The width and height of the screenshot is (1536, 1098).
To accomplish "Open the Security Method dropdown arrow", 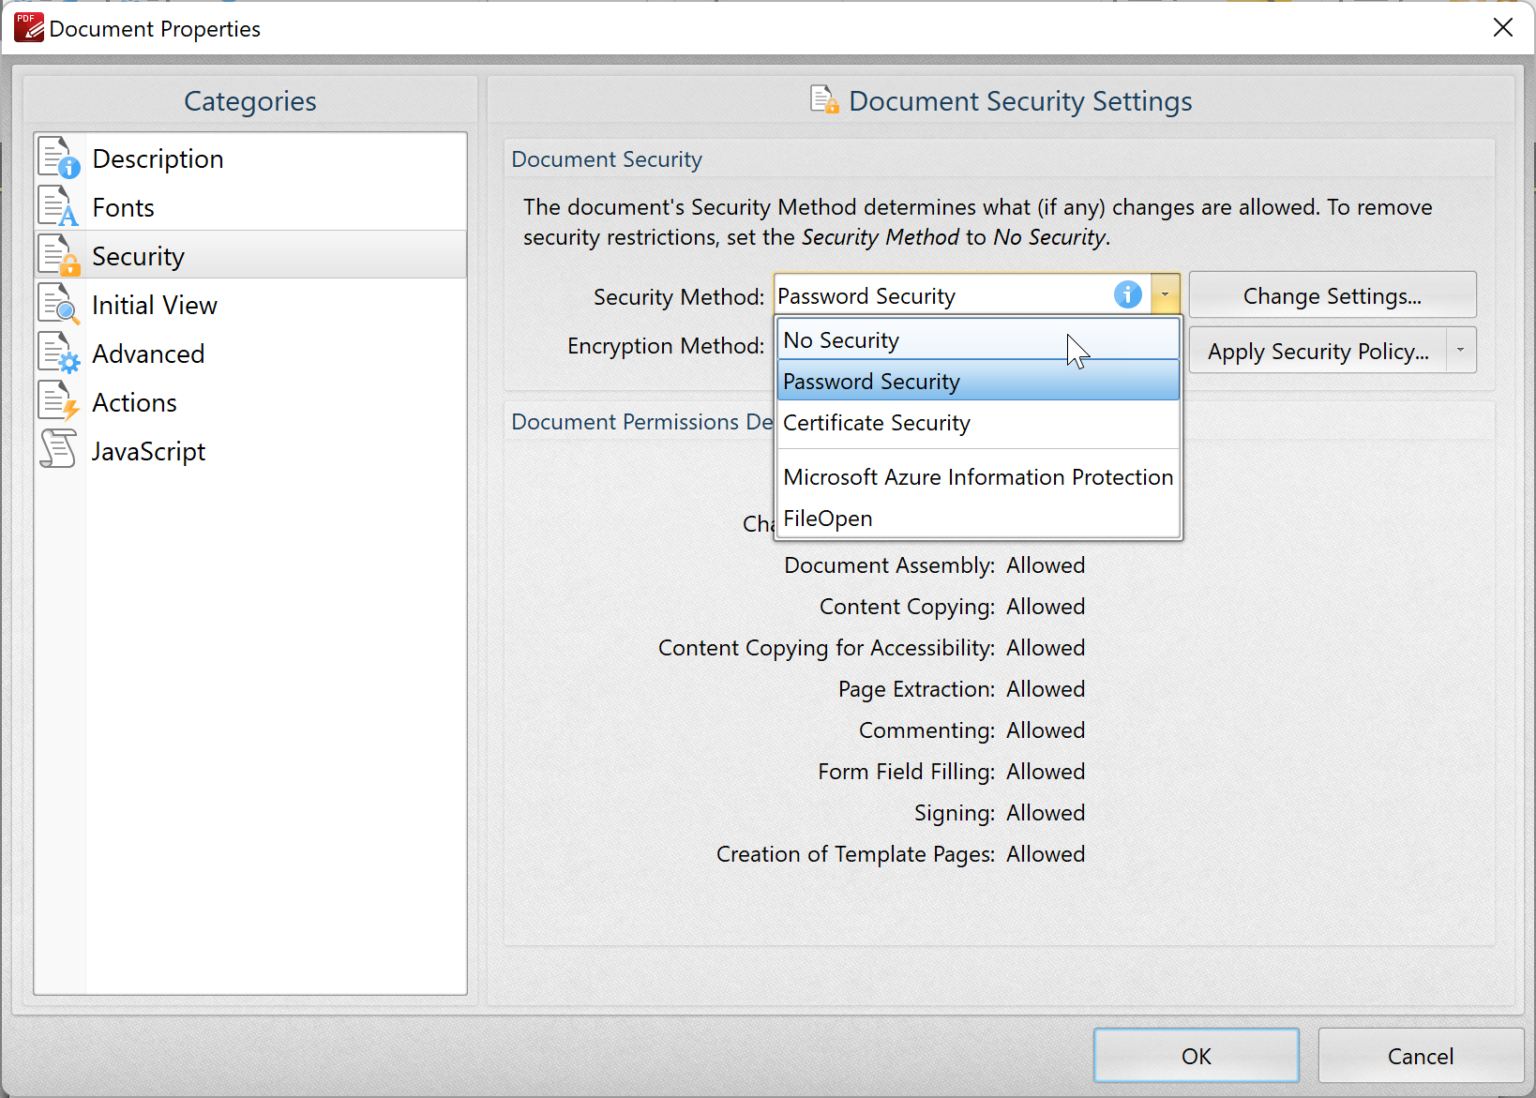I will (1165, 295).
